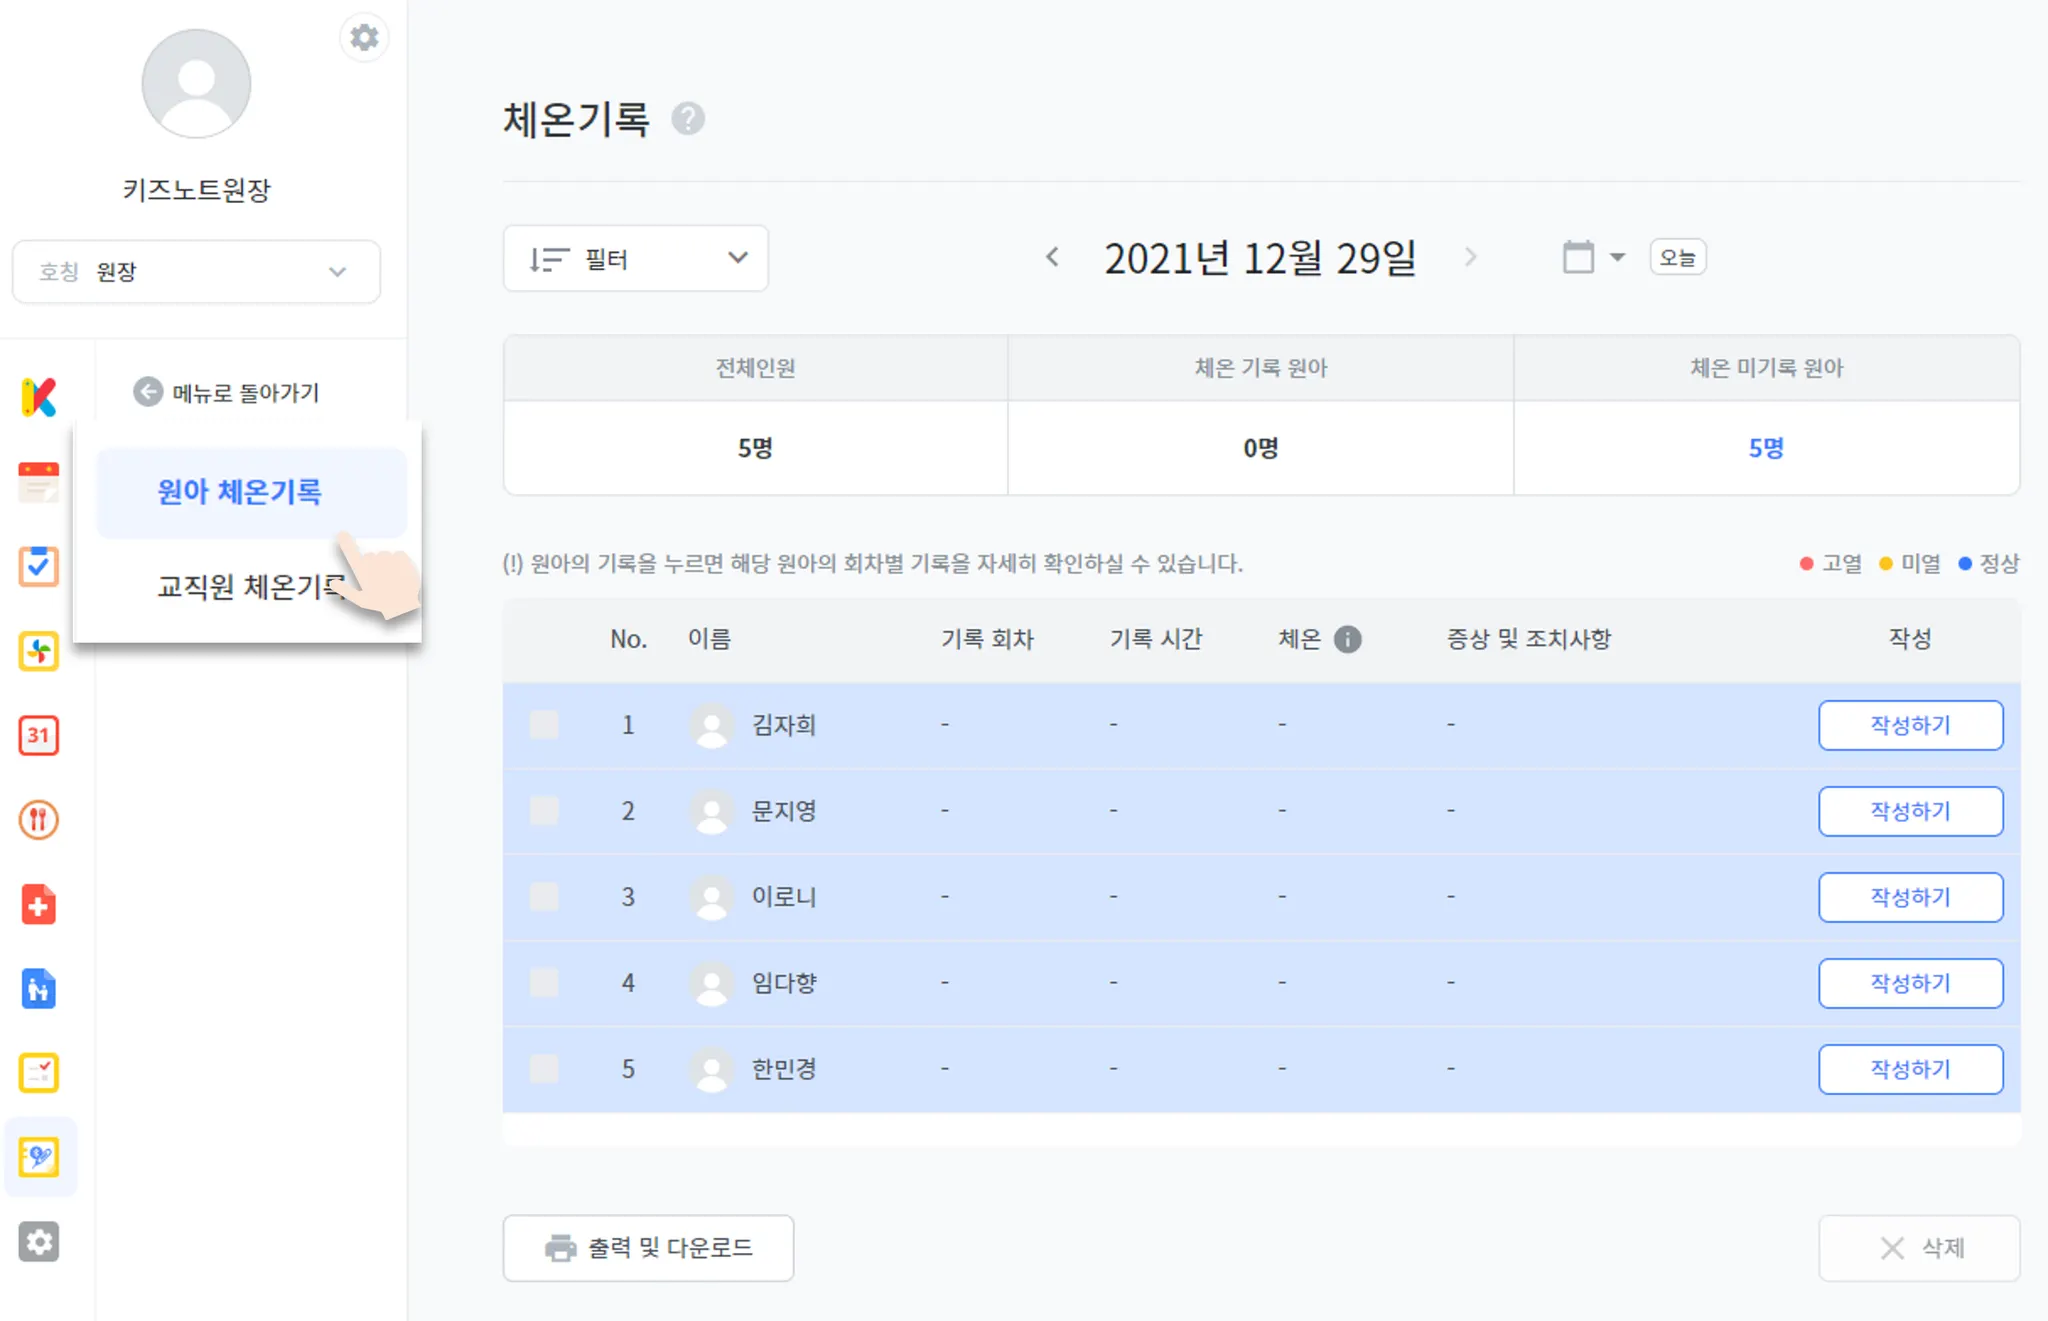Click 출력 및 다운로드 button
The image size is (2048, 1321).
click(648, 1248)
